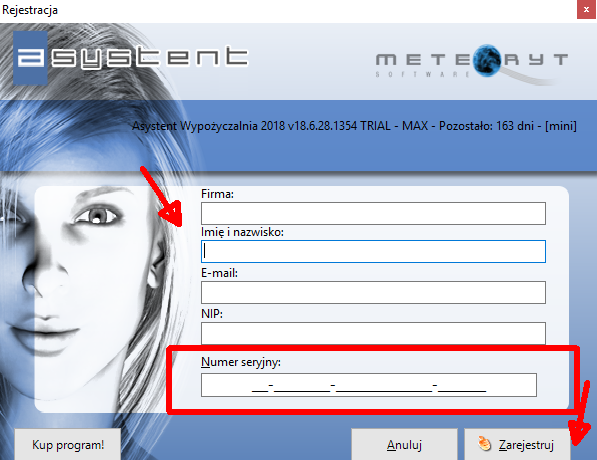Click the hand icon on the Zarejestruj button
Screen dimensions: 597x460
(484, 444)
